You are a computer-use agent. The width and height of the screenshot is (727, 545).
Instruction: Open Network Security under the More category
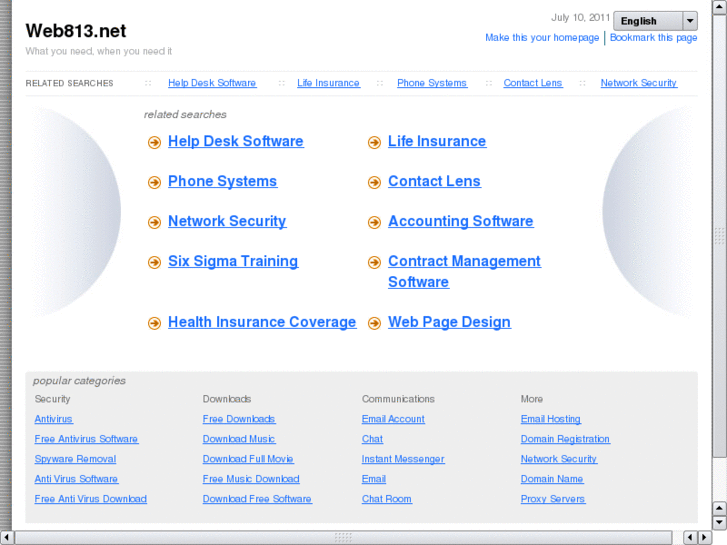click(x=559, y=459)
